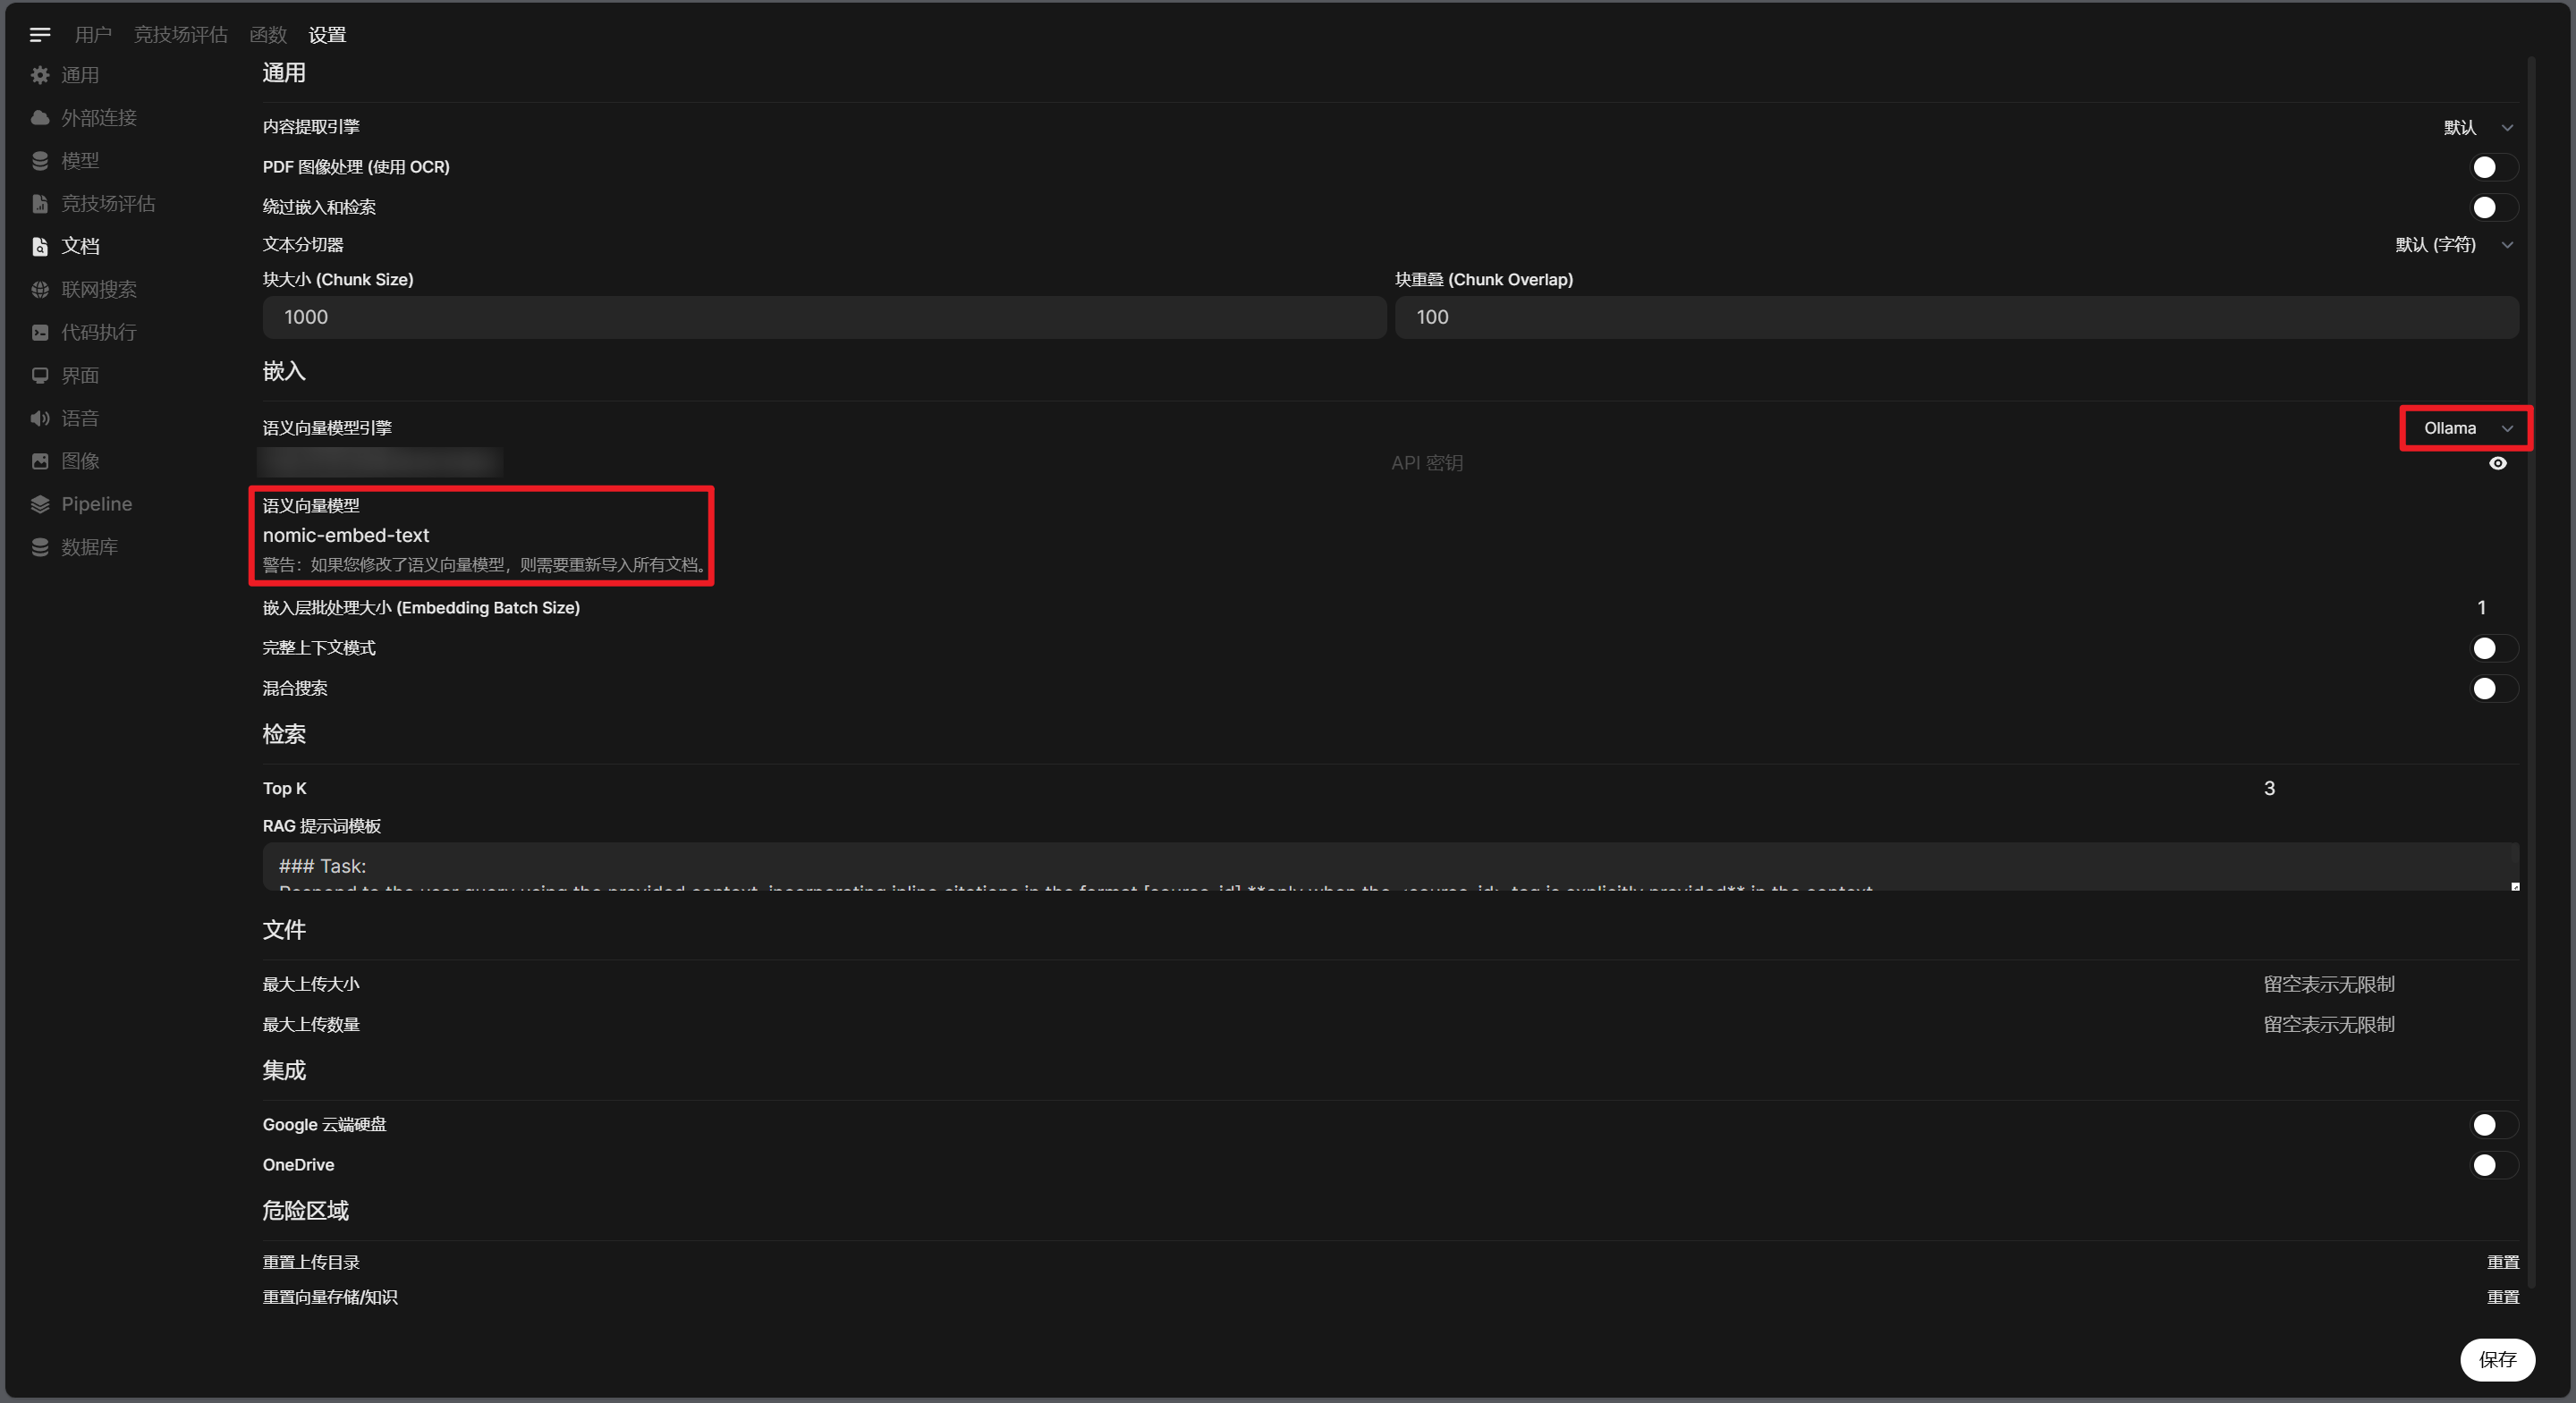Open the 模型 models stack icon
2576x1403 pixels.
40,161
